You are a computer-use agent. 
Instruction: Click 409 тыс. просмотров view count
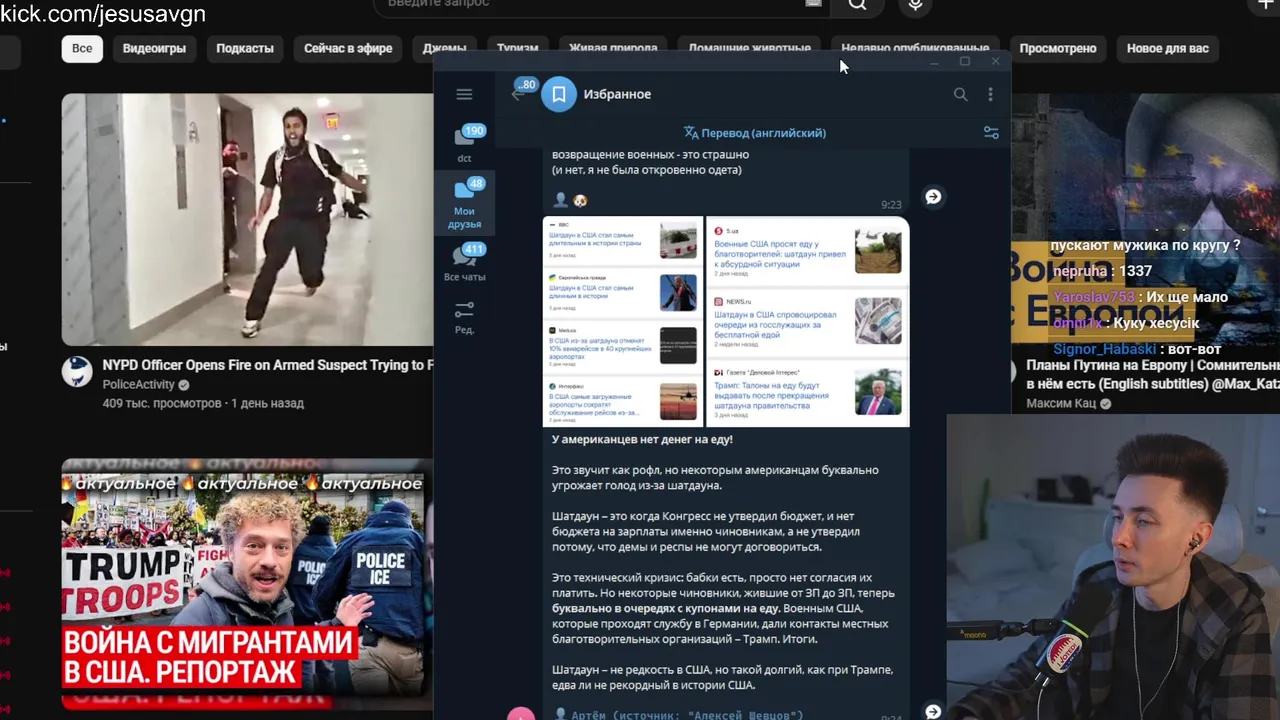tap(162, 404)
